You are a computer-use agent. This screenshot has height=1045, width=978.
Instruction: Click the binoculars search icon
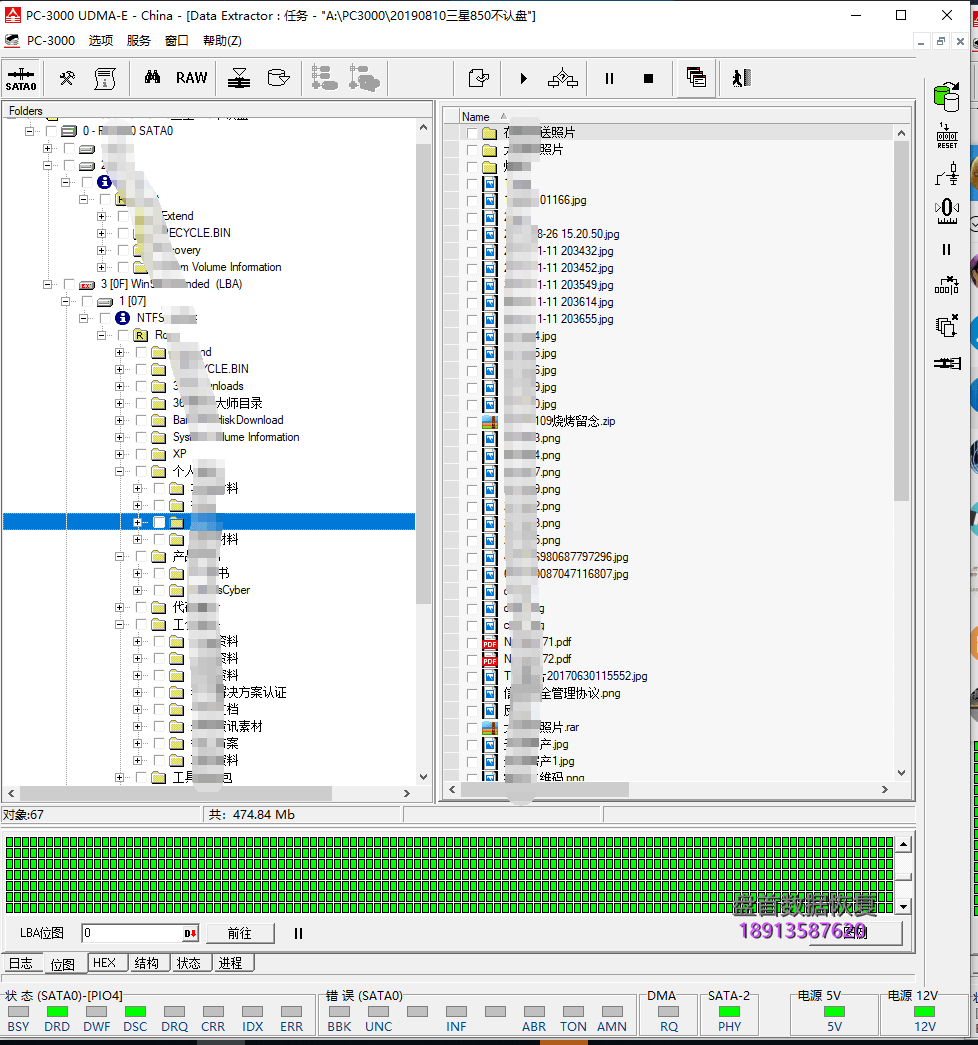(152, 77)
